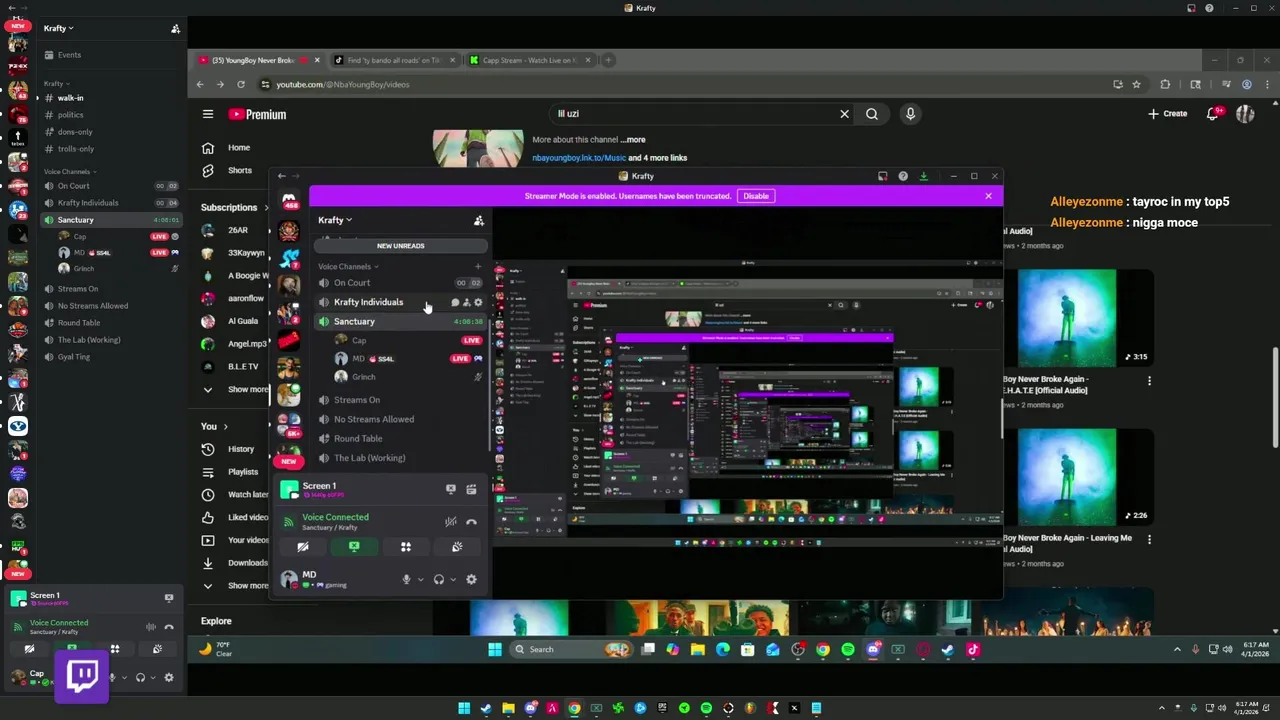Open Krafty server menu in left Discord window
The image size is (1280, 720).
(x=58, y=28)
